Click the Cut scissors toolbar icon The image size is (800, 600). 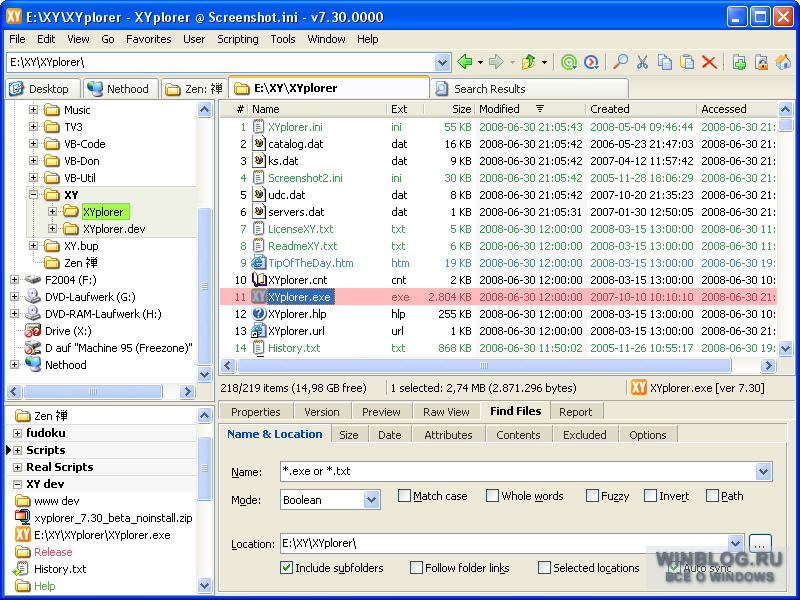(642, 62)
